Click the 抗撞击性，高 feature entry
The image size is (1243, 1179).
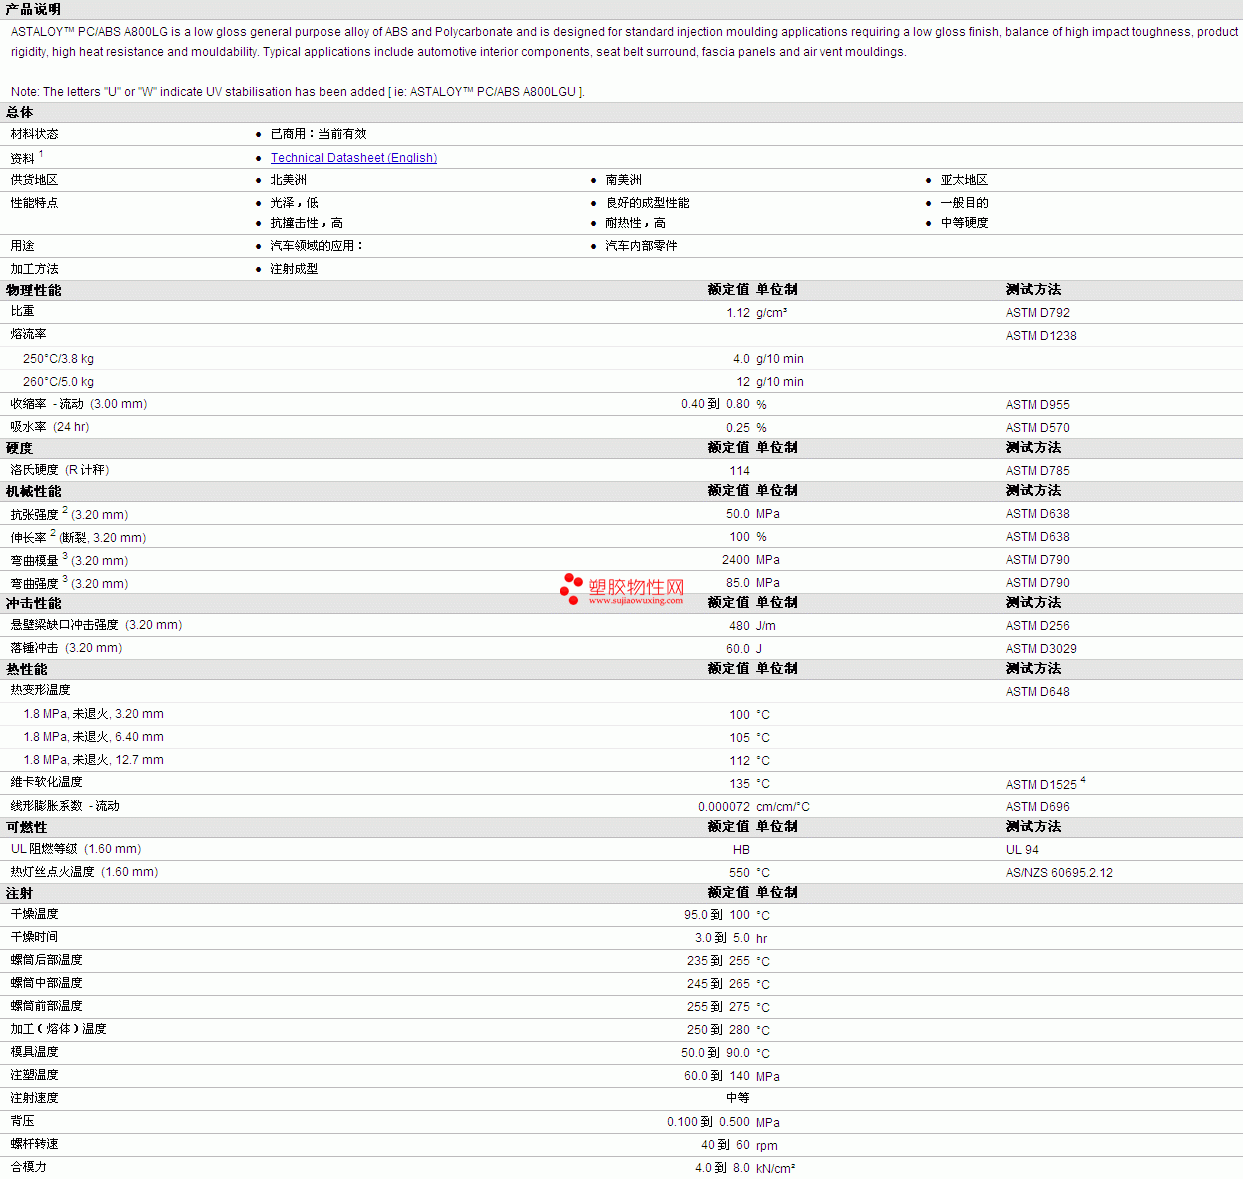(x=306, y=223)
